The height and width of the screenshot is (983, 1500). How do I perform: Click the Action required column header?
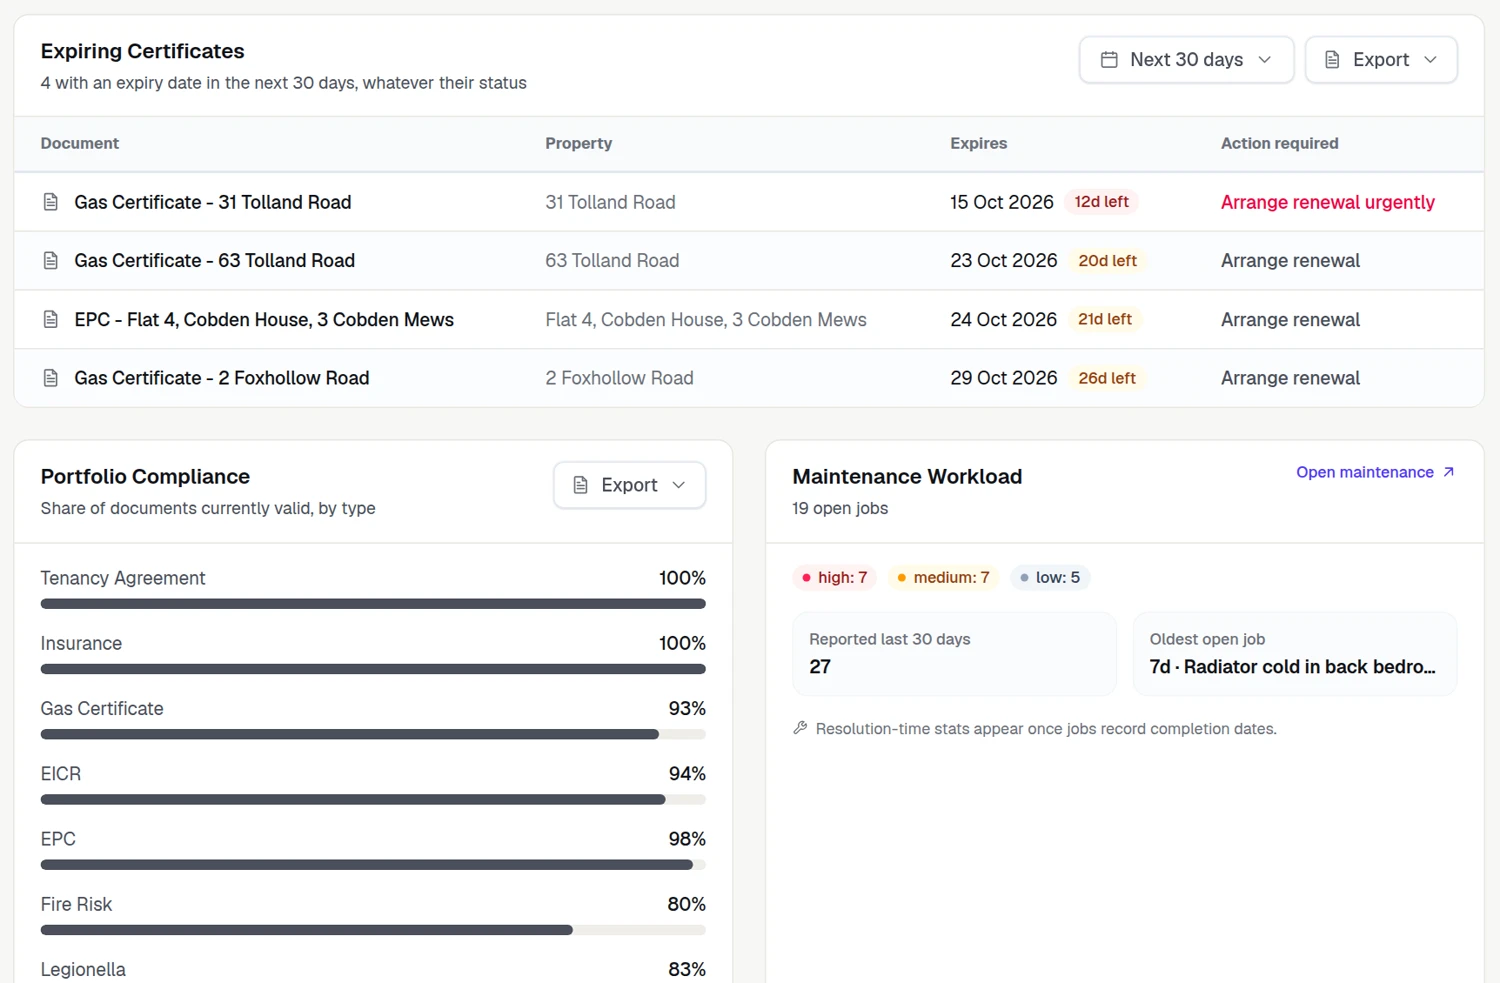(1279, 143)
